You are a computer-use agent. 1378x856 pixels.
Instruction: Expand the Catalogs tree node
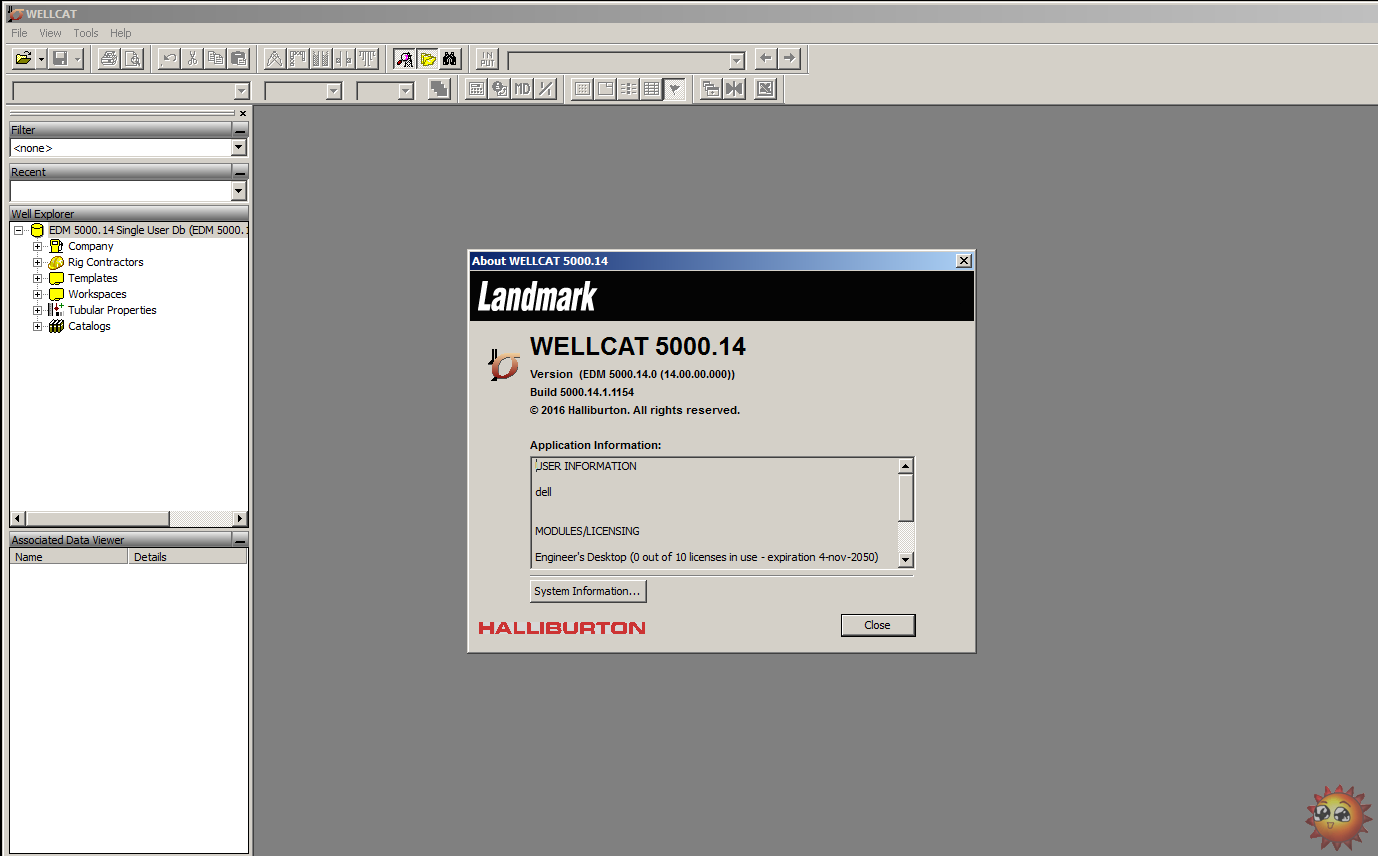tap(37, 326)
